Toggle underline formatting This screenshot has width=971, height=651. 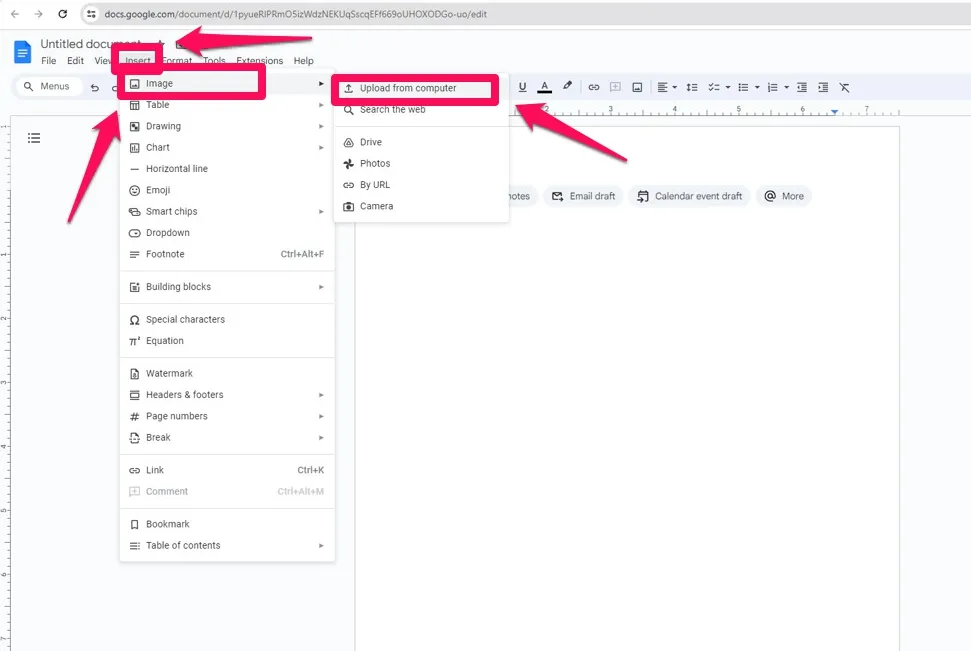[x=522, y=87]
